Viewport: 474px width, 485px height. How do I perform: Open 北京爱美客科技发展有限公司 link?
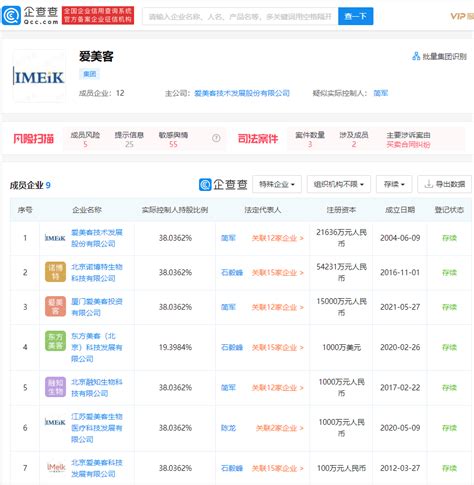tap(97, 468)
